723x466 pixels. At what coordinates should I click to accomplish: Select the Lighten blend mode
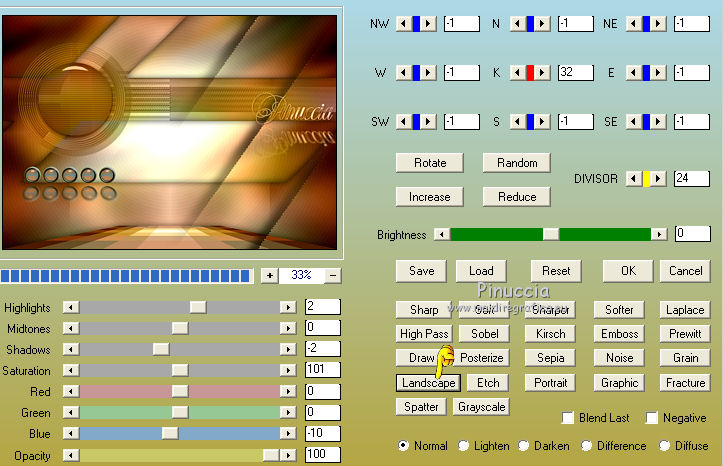(x=463, y=446)
